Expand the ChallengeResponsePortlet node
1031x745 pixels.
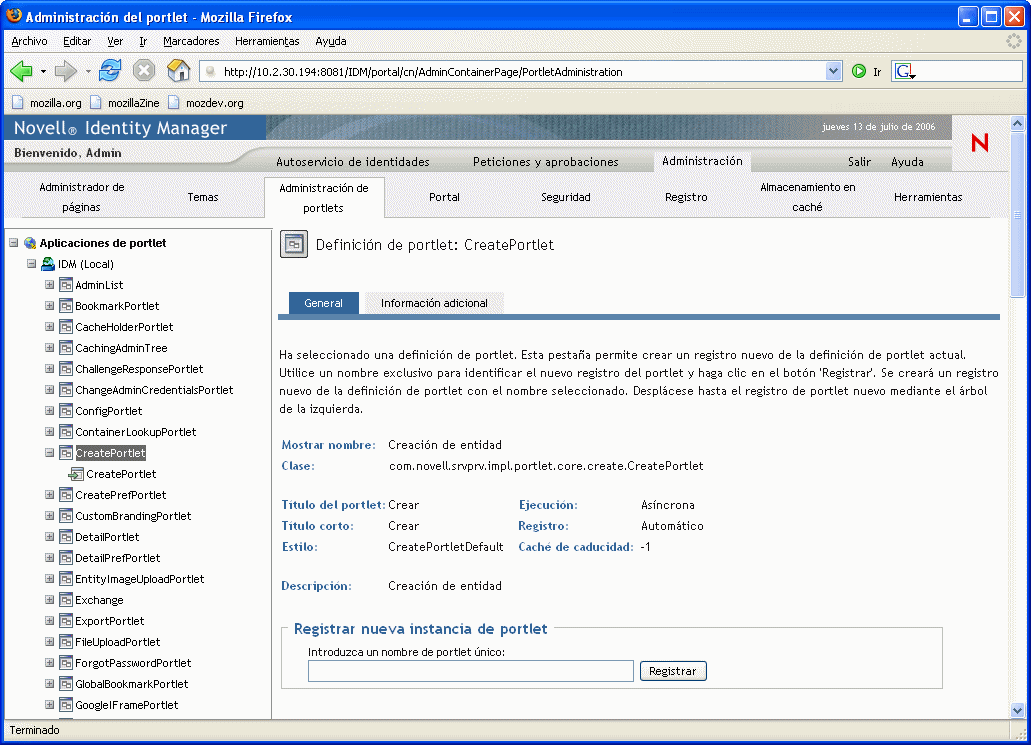click(x=49, y=369)
